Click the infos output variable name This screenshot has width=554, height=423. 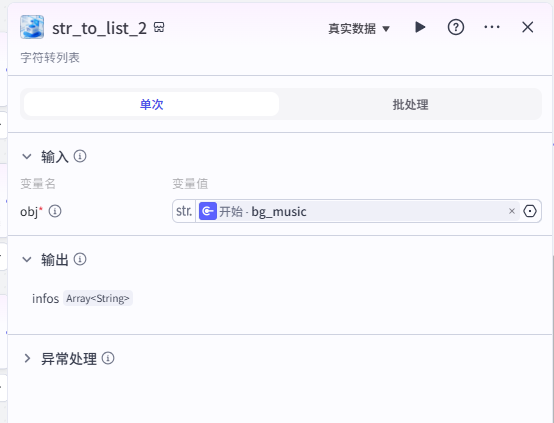tap(46, 299)
